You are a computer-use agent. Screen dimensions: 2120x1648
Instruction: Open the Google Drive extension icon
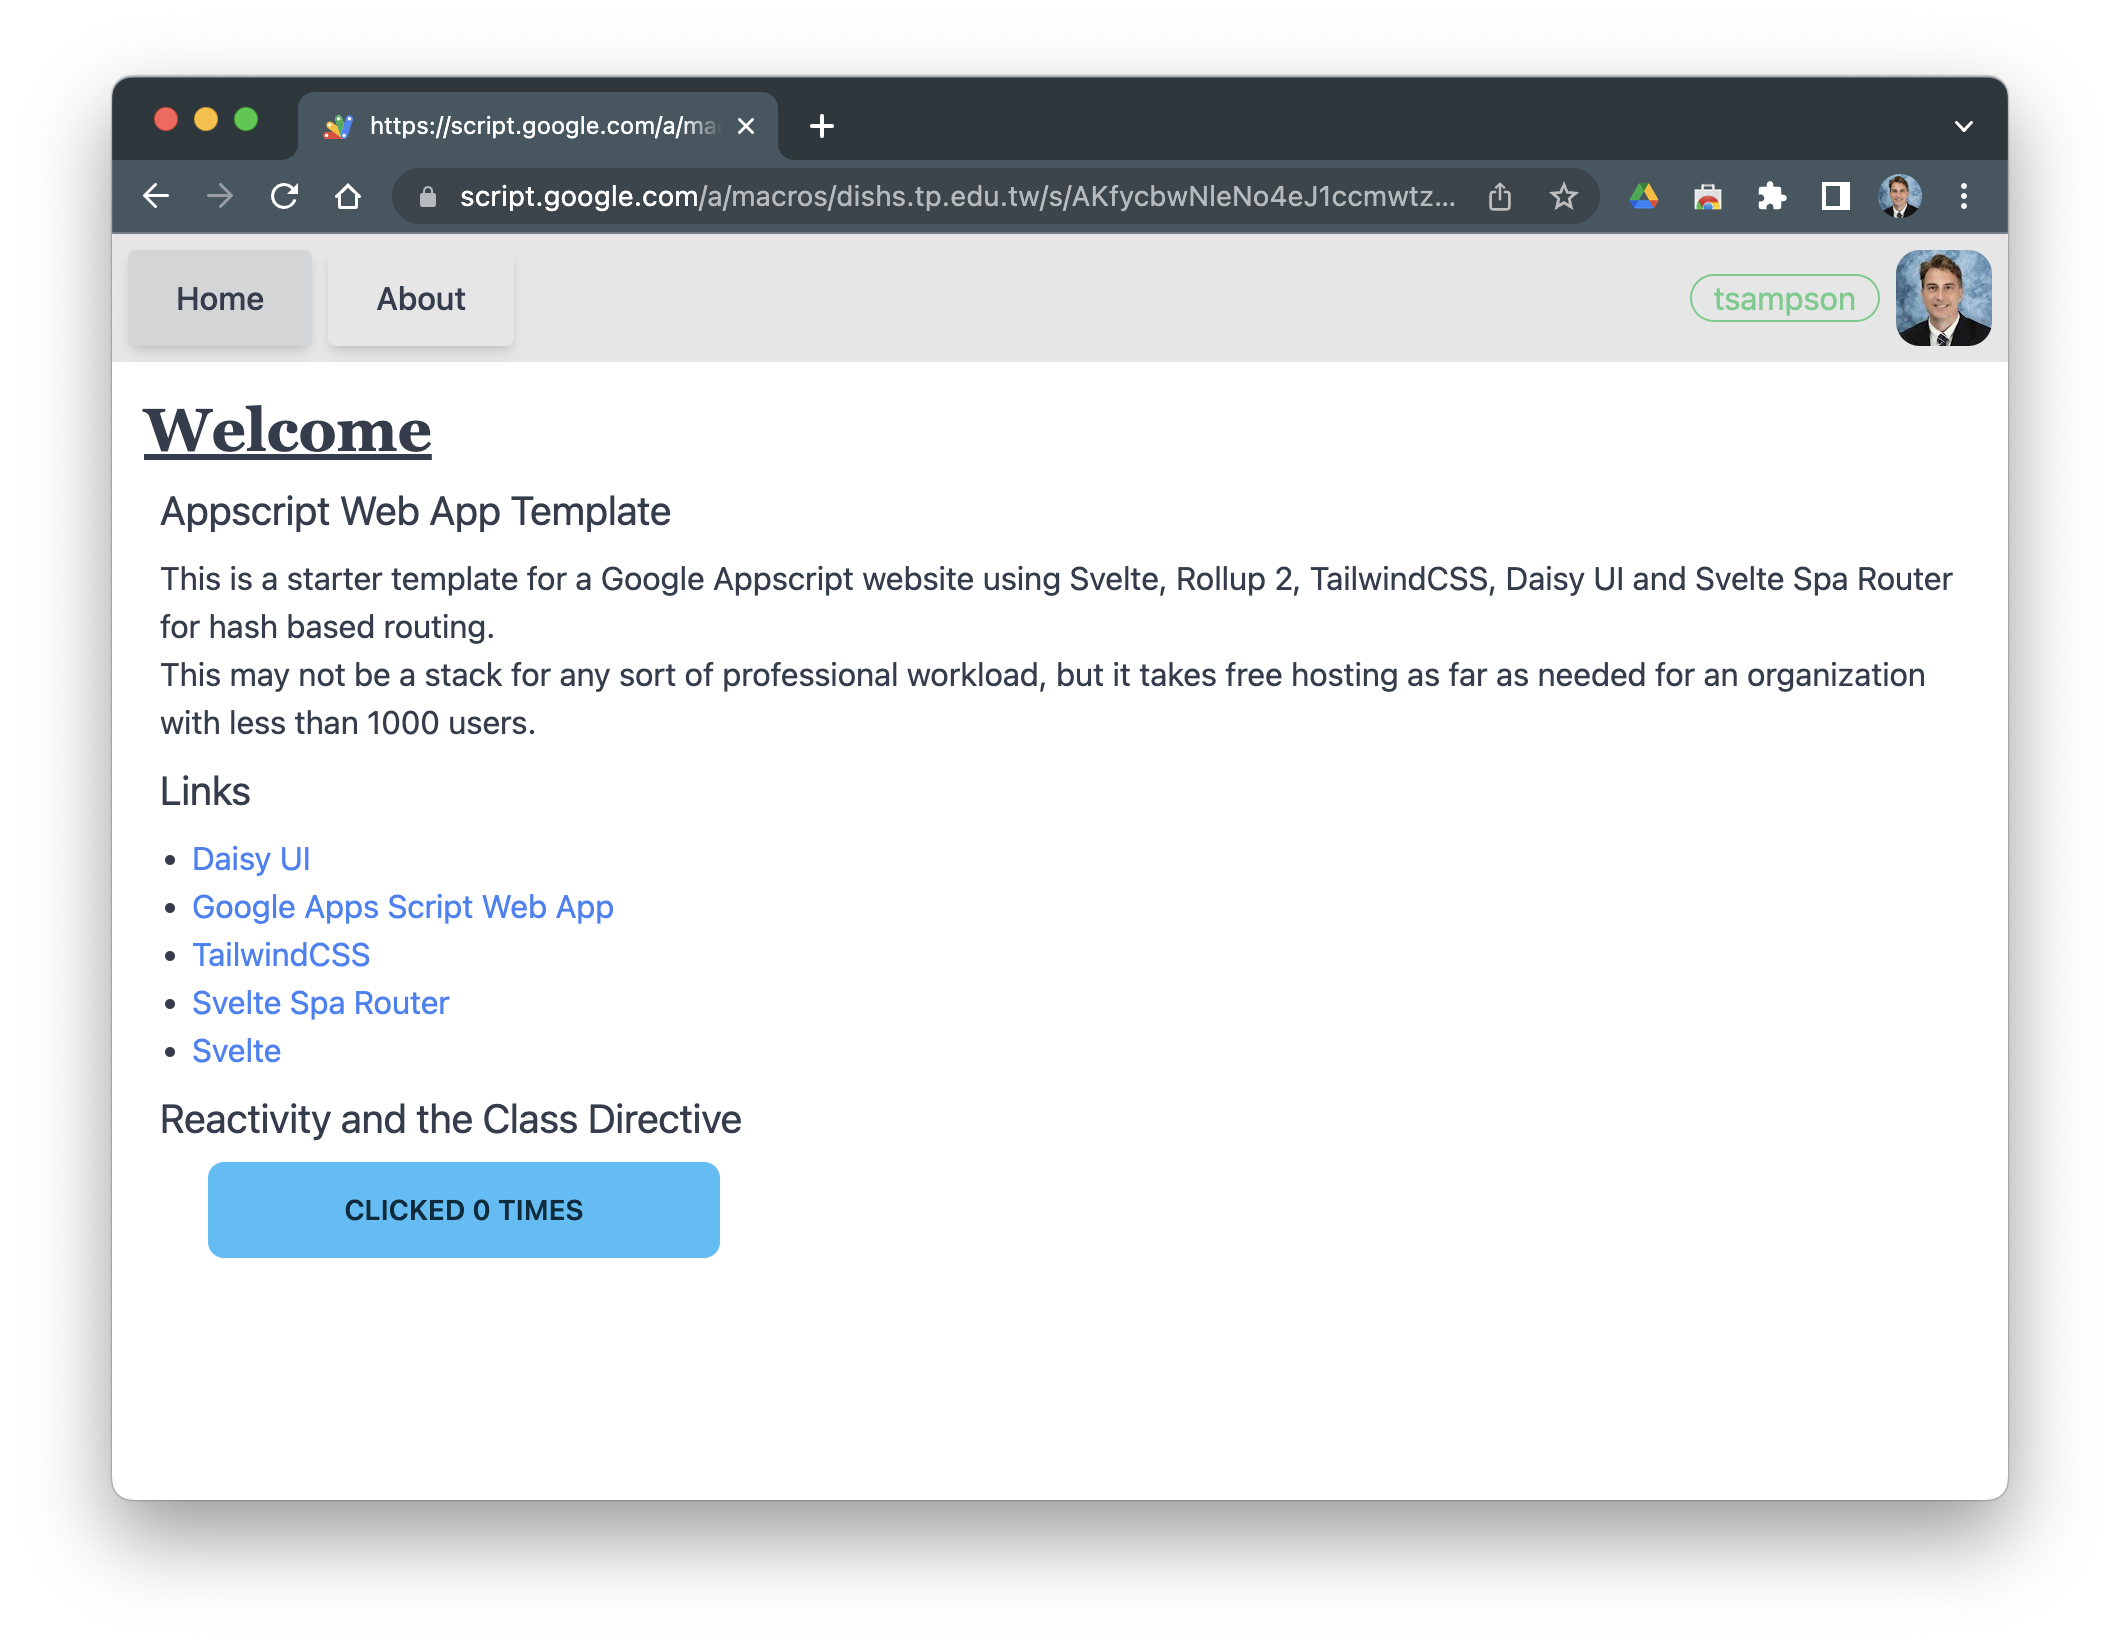pyautogui.click(x=1644, y=196)
